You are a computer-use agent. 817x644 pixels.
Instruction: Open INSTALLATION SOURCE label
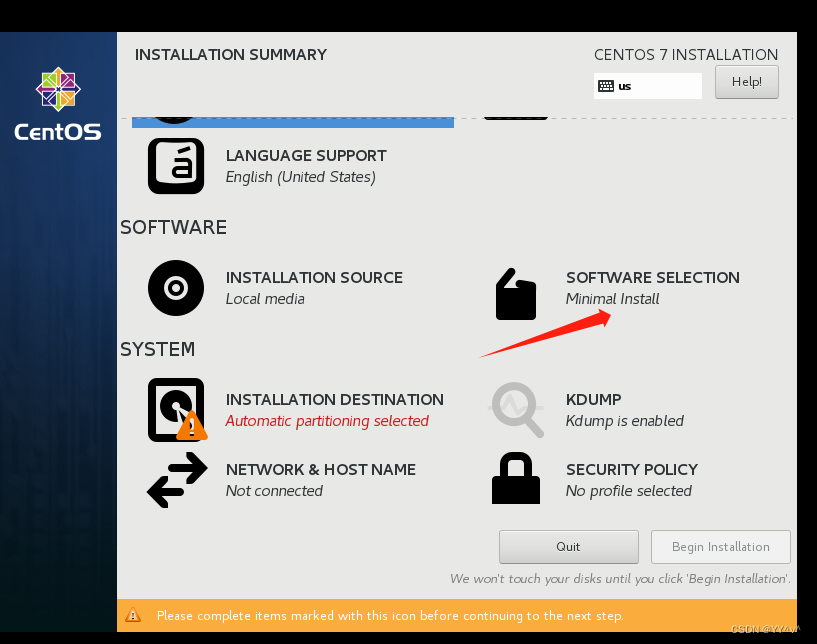pyautogui.click(x=314, y=277)
